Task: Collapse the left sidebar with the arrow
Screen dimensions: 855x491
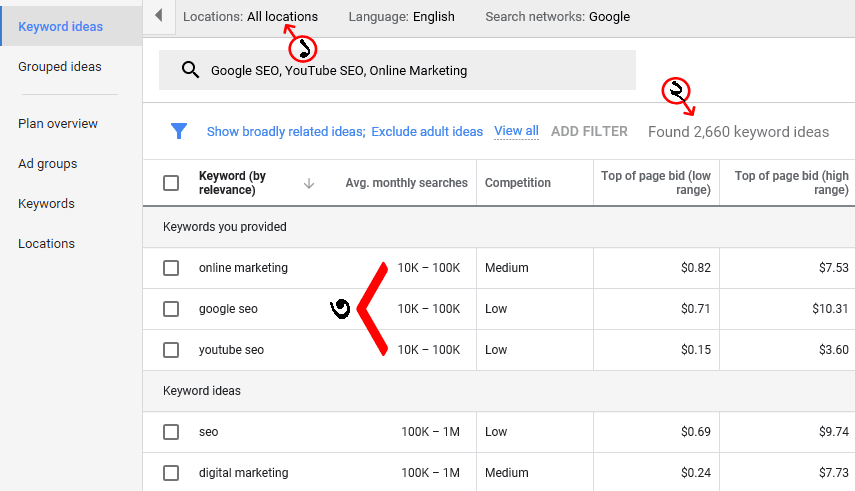Action: point(158,16)
